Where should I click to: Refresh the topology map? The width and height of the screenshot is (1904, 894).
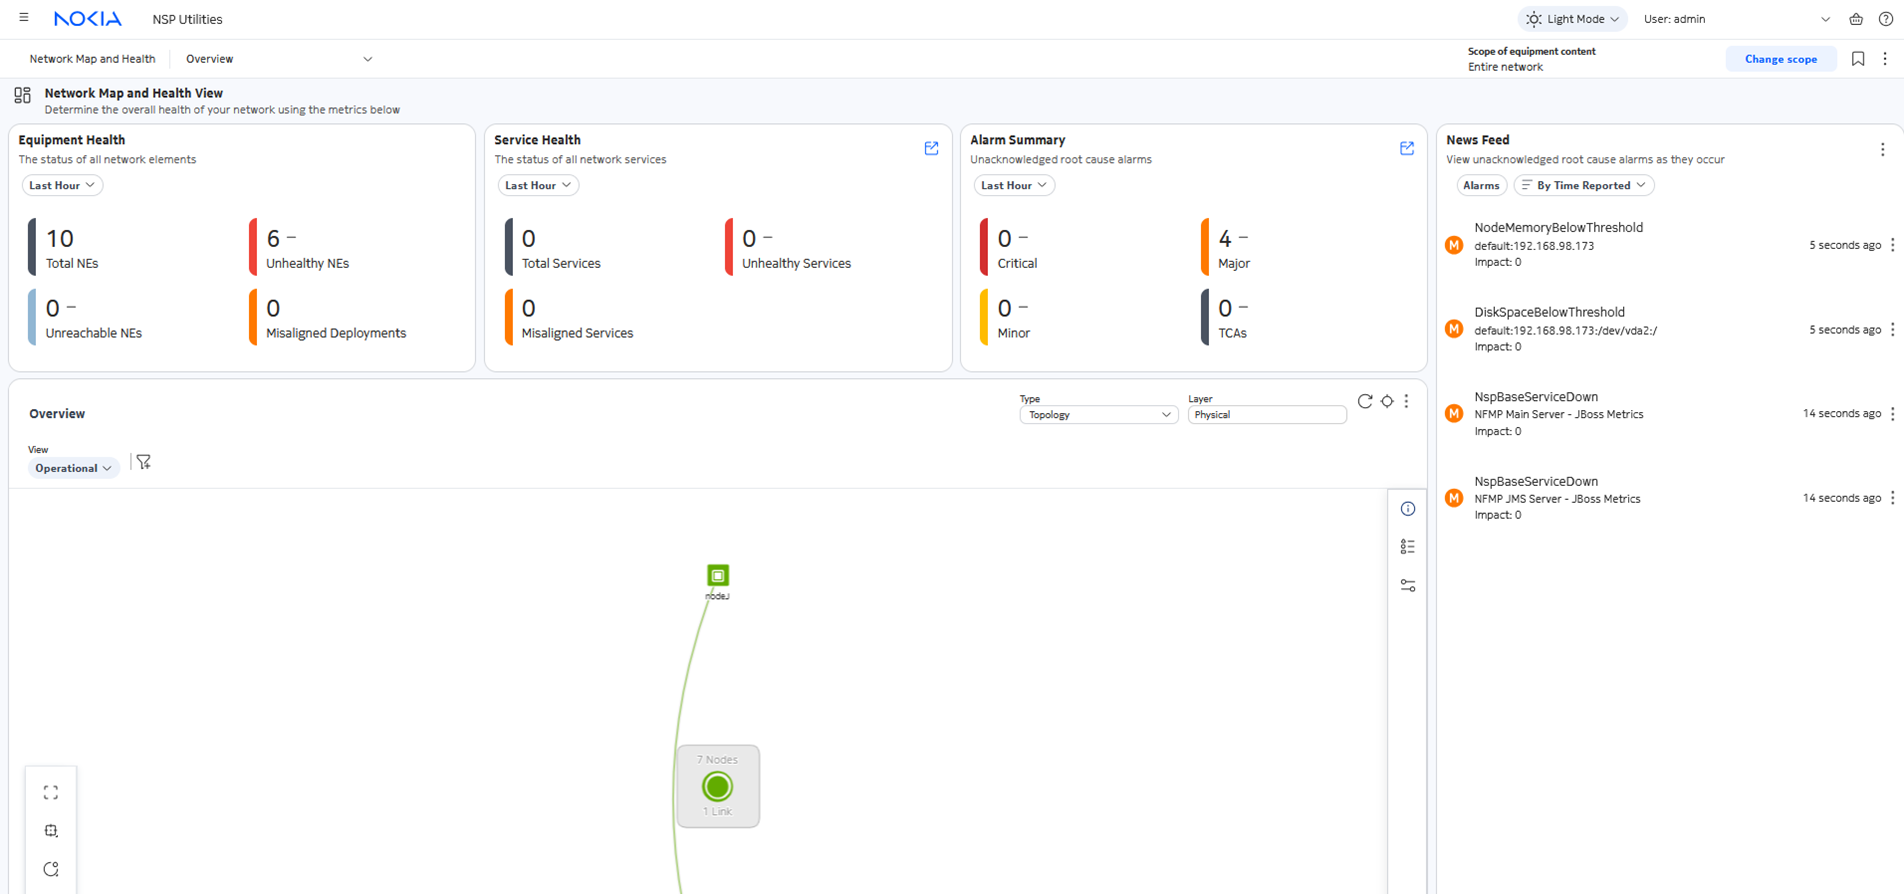1364,401
